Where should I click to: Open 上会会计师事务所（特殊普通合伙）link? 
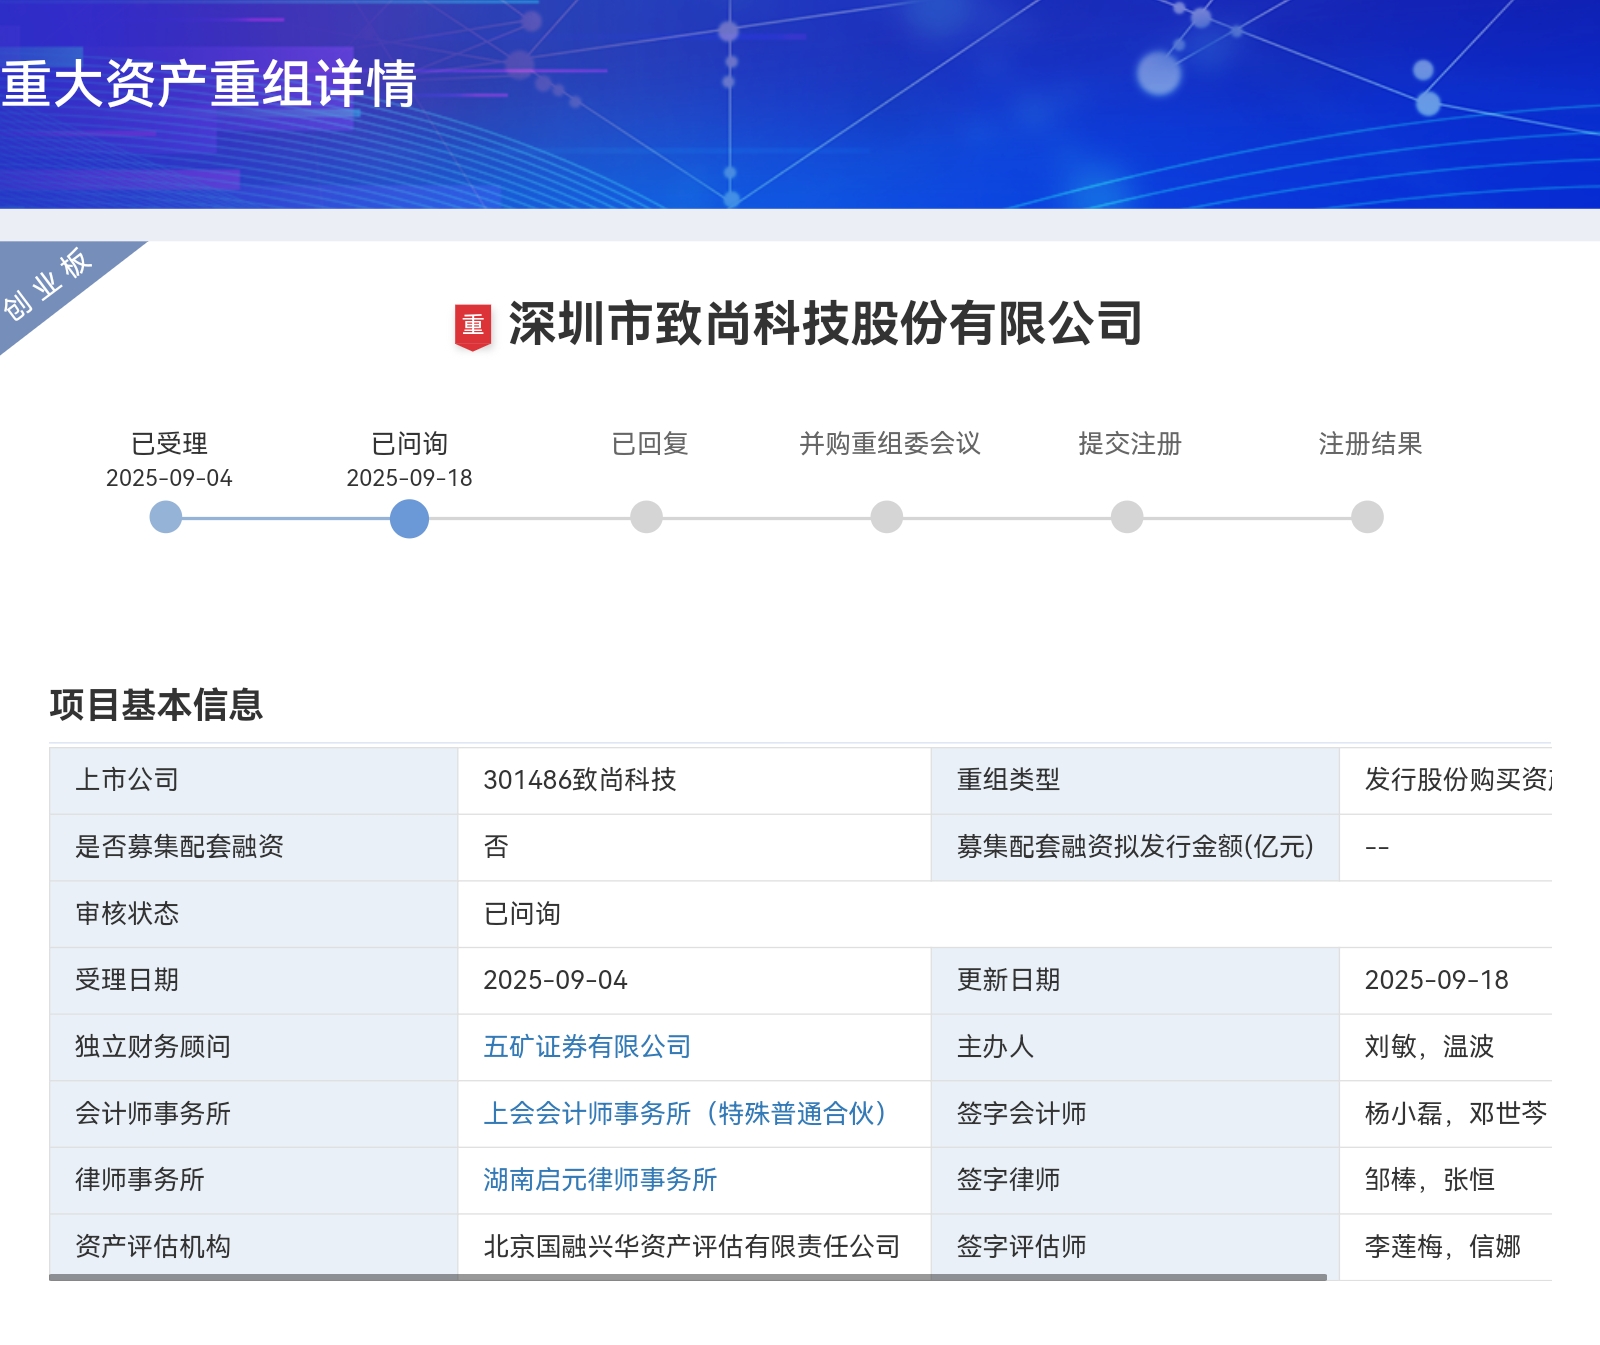click(x=686, y=1113)
